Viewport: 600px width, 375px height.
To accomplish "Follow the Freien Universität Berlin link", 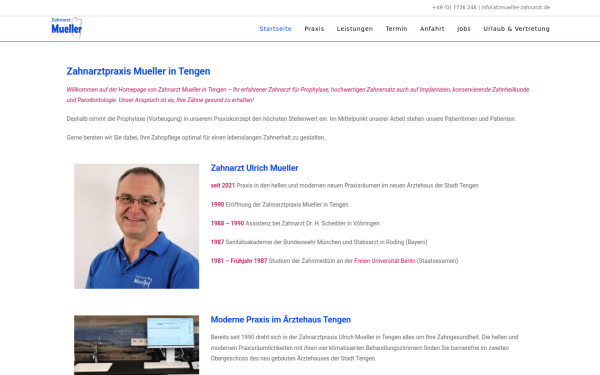I will 385,261.
